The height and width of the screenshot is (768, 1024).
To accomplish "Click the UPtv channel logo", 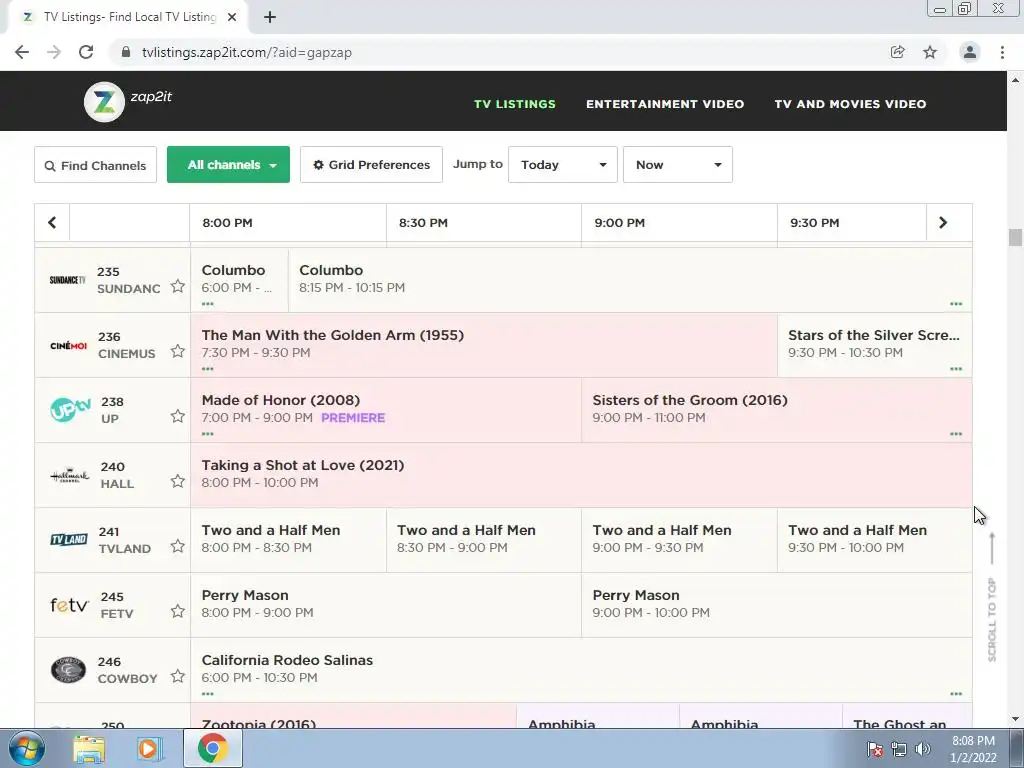I will coord(71,409).
